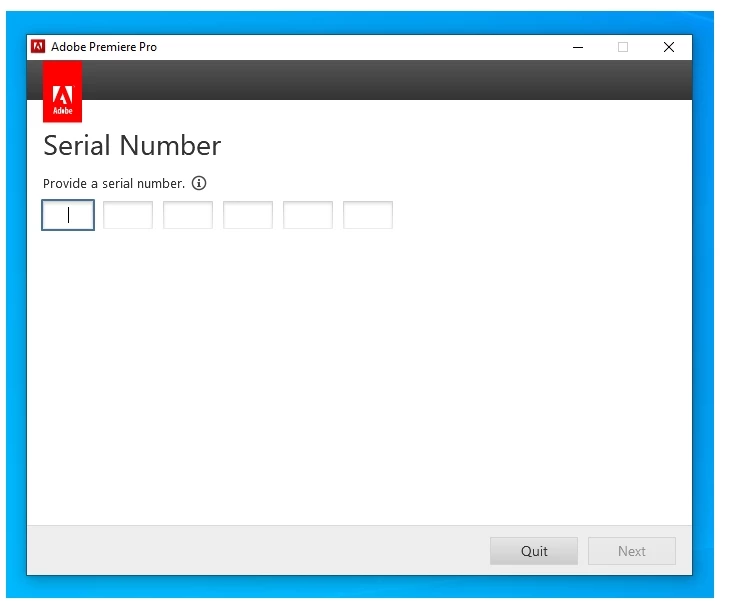
Task: Select the fourth serial number field
Action: tap(248, 215)
